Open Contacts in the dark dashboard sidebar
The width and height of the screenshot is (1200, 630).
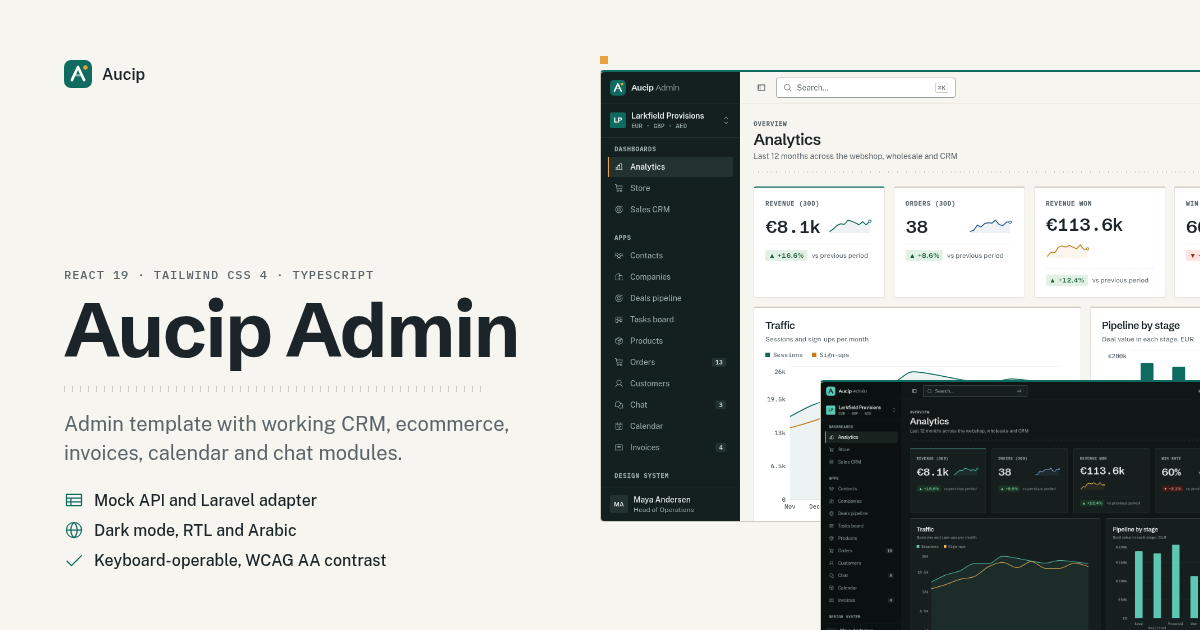(861, 488)
